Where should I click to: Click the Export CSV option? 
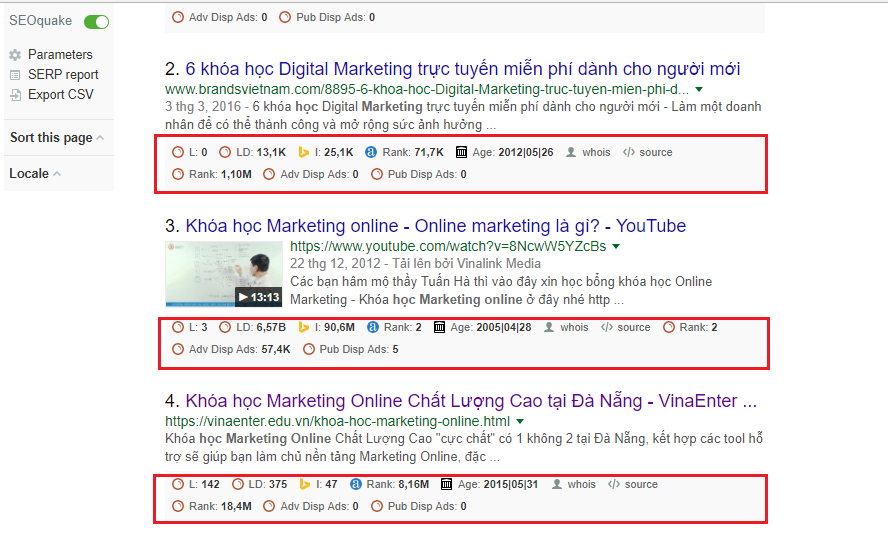coord(61,94)
